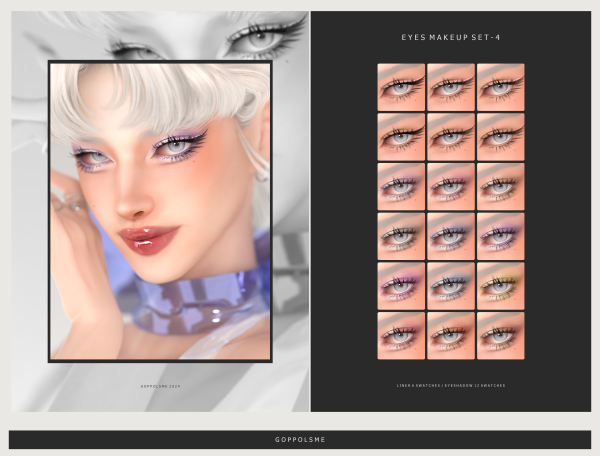Select the left swatch in third row

point(401,186)
